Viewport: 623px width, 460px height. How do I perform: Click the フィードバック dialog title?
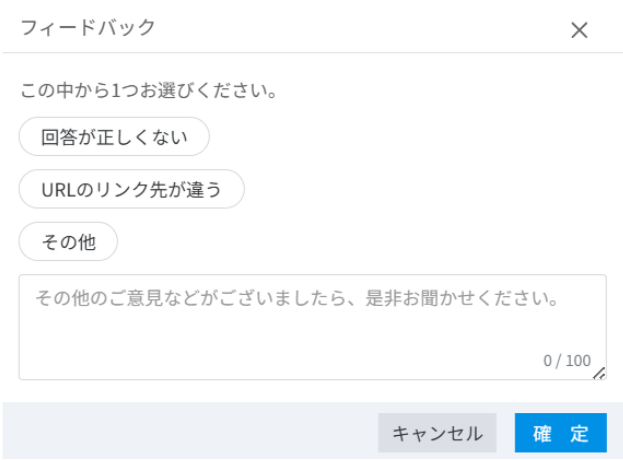tap(88, 28)
